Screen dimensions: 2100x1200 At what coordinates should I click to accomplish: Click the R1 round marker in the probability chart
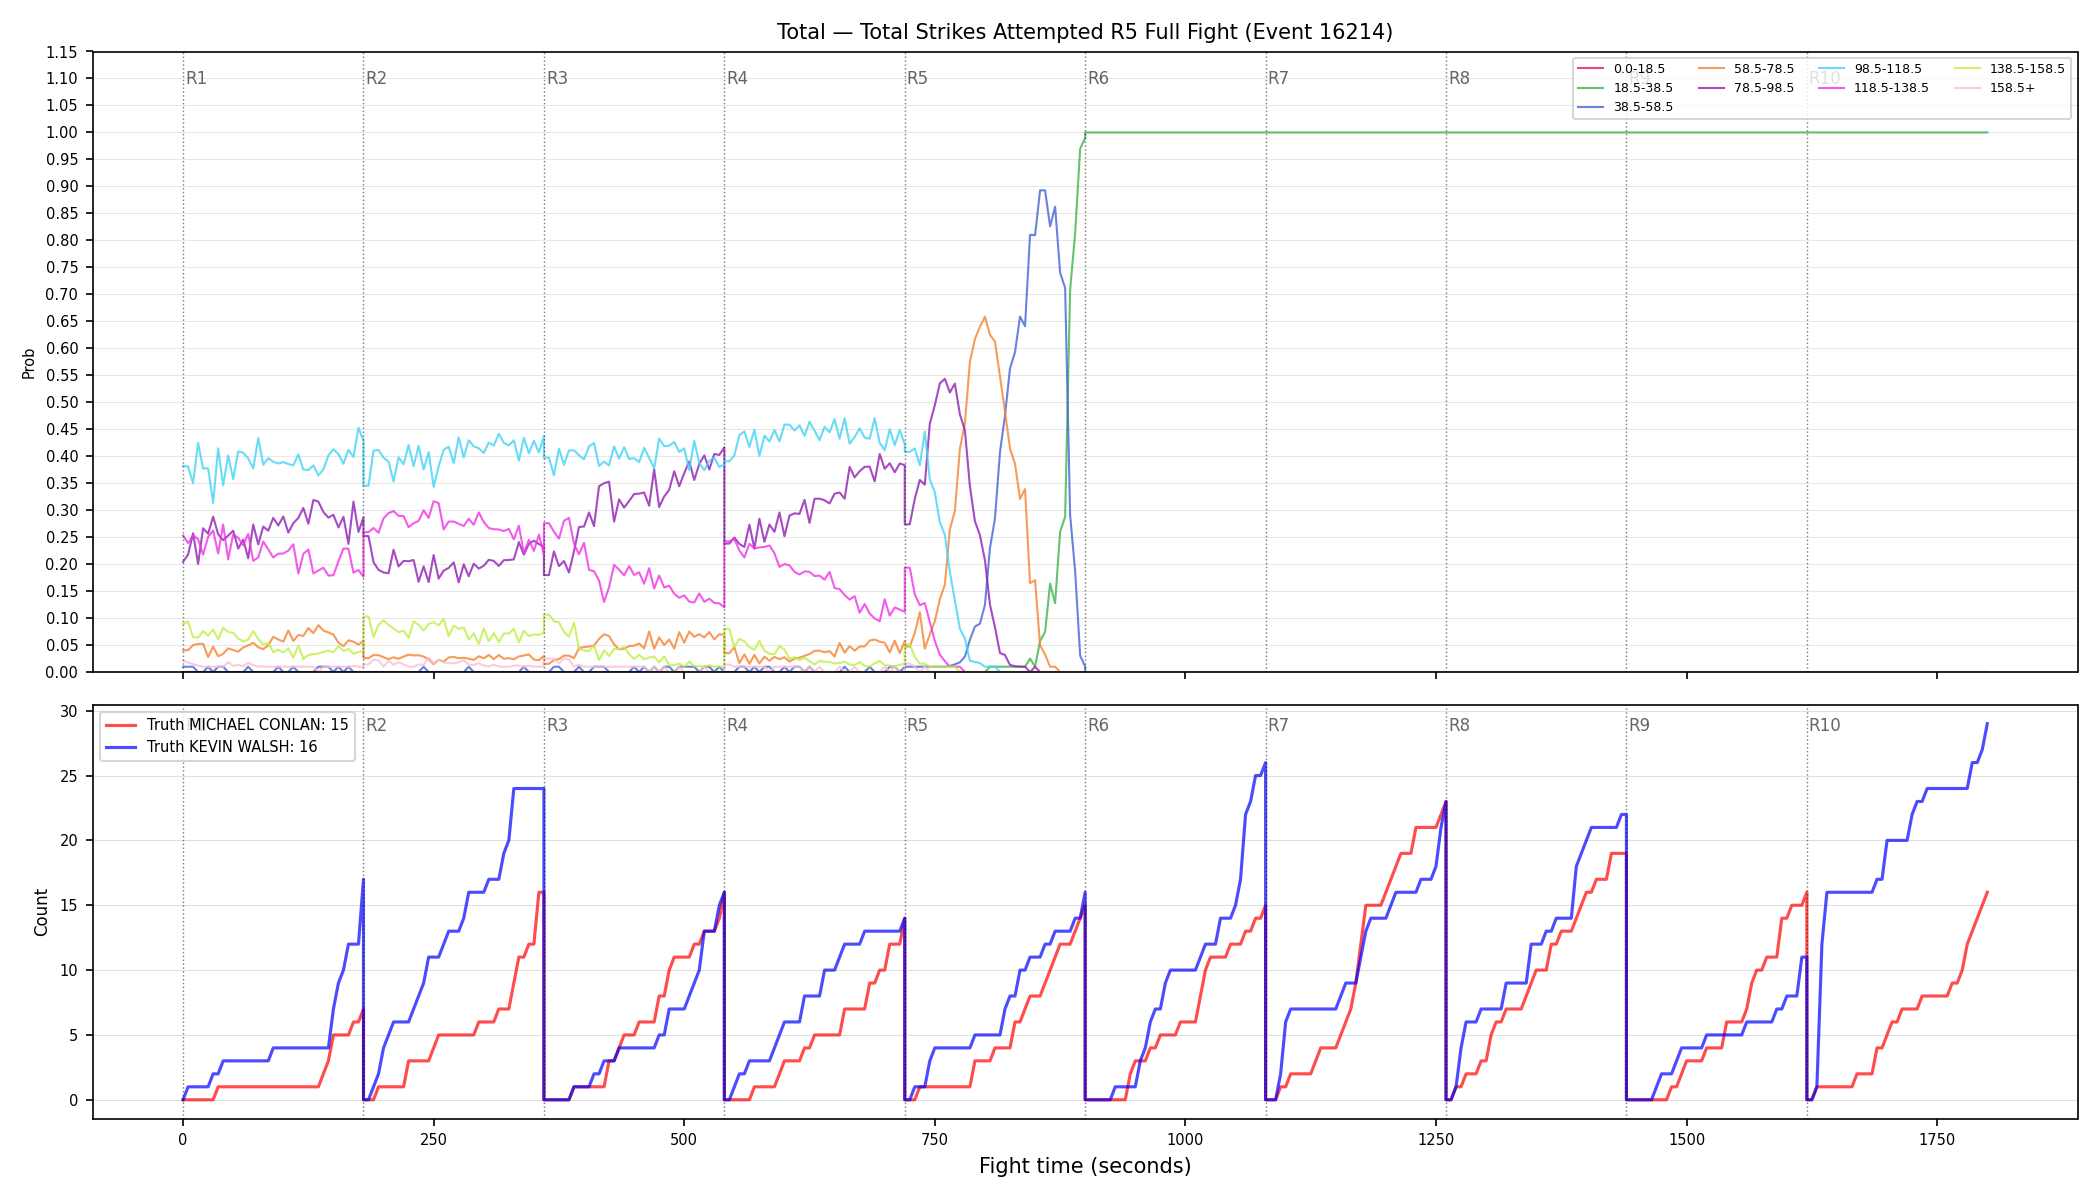(196, 78)
